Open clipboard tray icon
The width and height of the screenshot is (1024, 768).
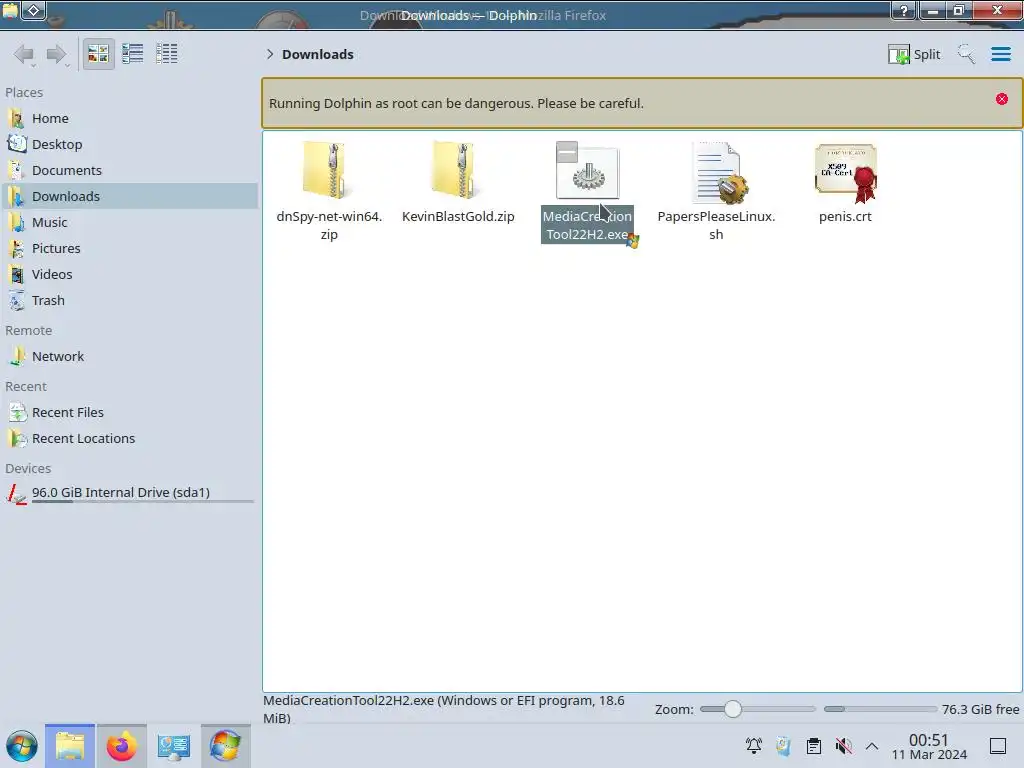click(x=814, y=746)
